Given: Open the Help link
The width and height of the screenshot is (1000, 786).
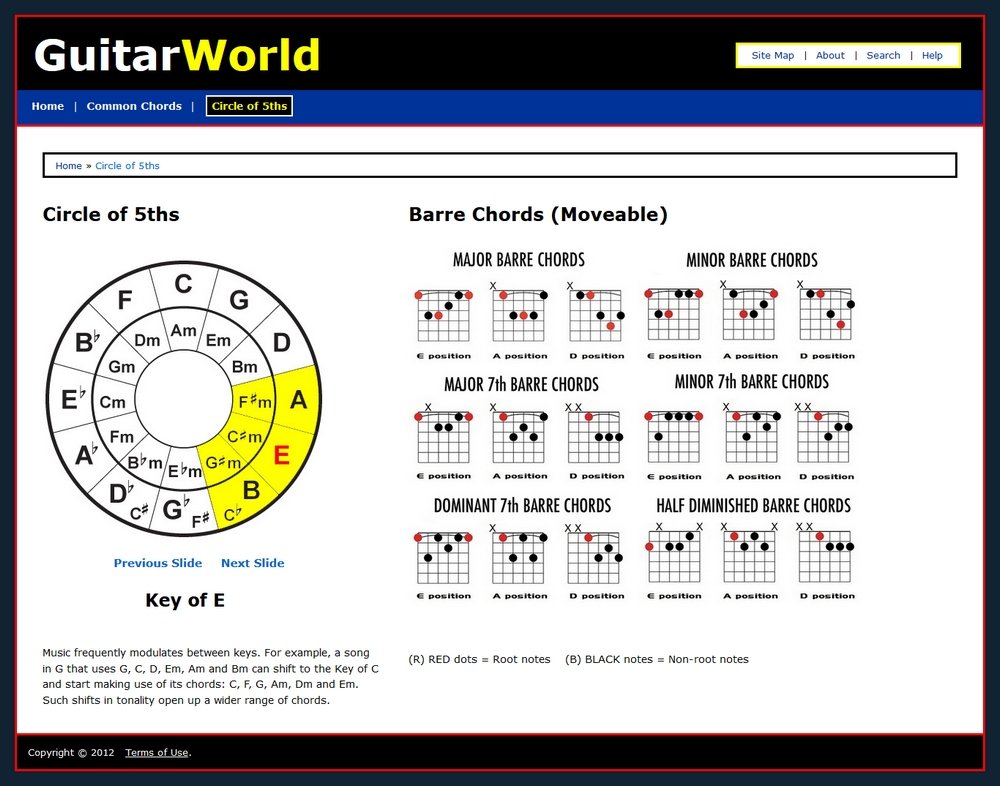Looking at the screenshot, I should (932, 56).
